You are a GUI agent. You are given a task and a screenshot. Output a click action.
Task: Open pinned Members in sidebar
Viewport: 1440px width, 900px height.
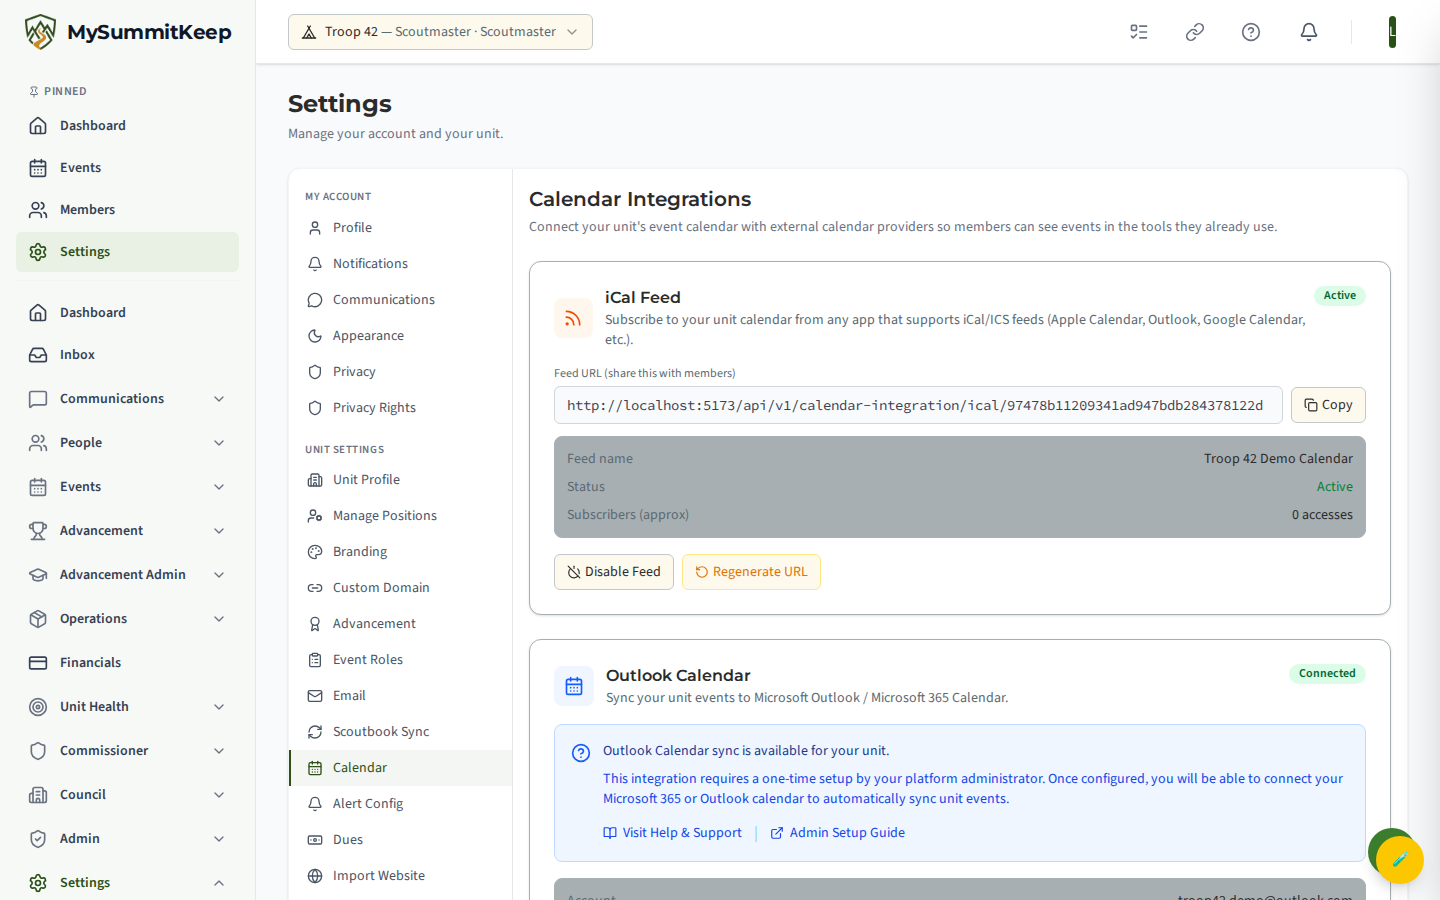coord(127,210)
